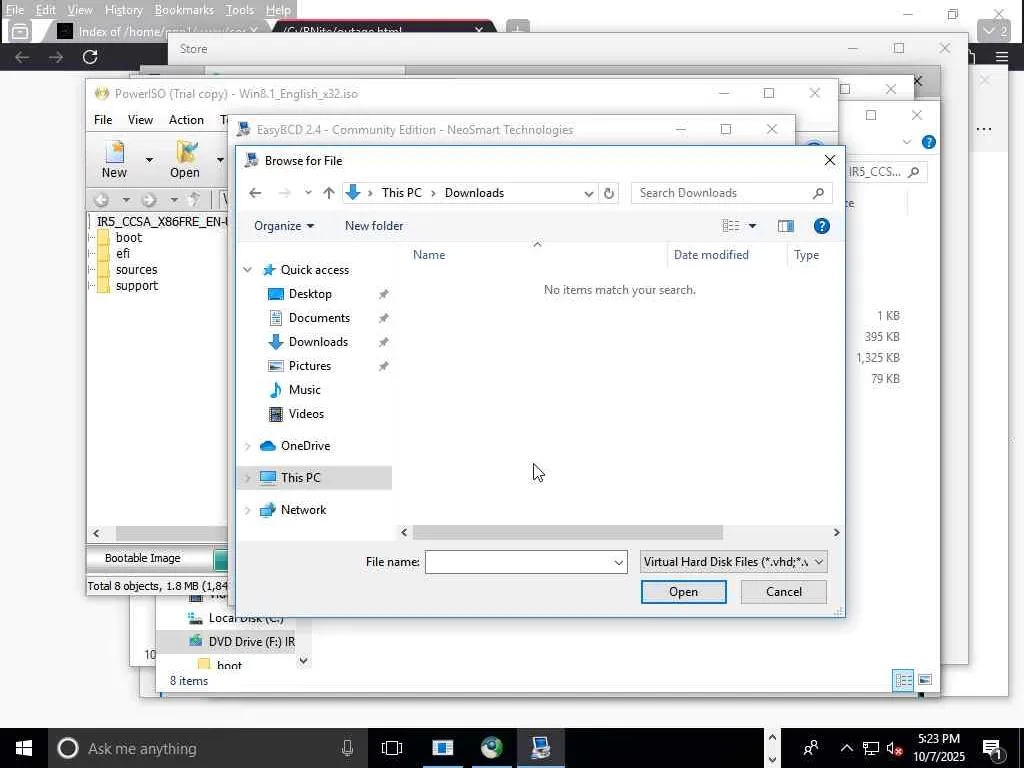Viewport: 1024px width, 768px height.
Task: Open the Bookmarks menu in browser
Action: 184,10
